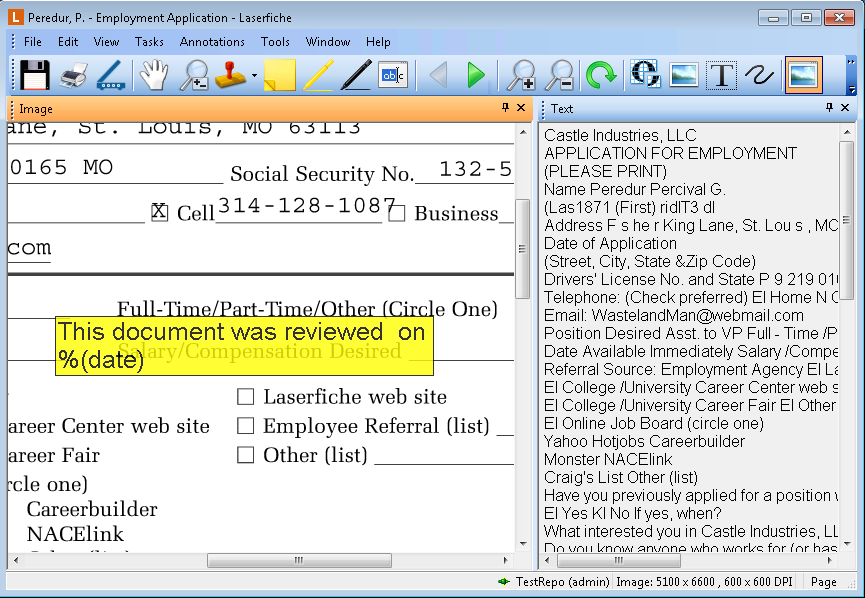This screenshot has width=865, height=598.
Task: Click Image pane scroll up arrow
Action: coord(522,132)
